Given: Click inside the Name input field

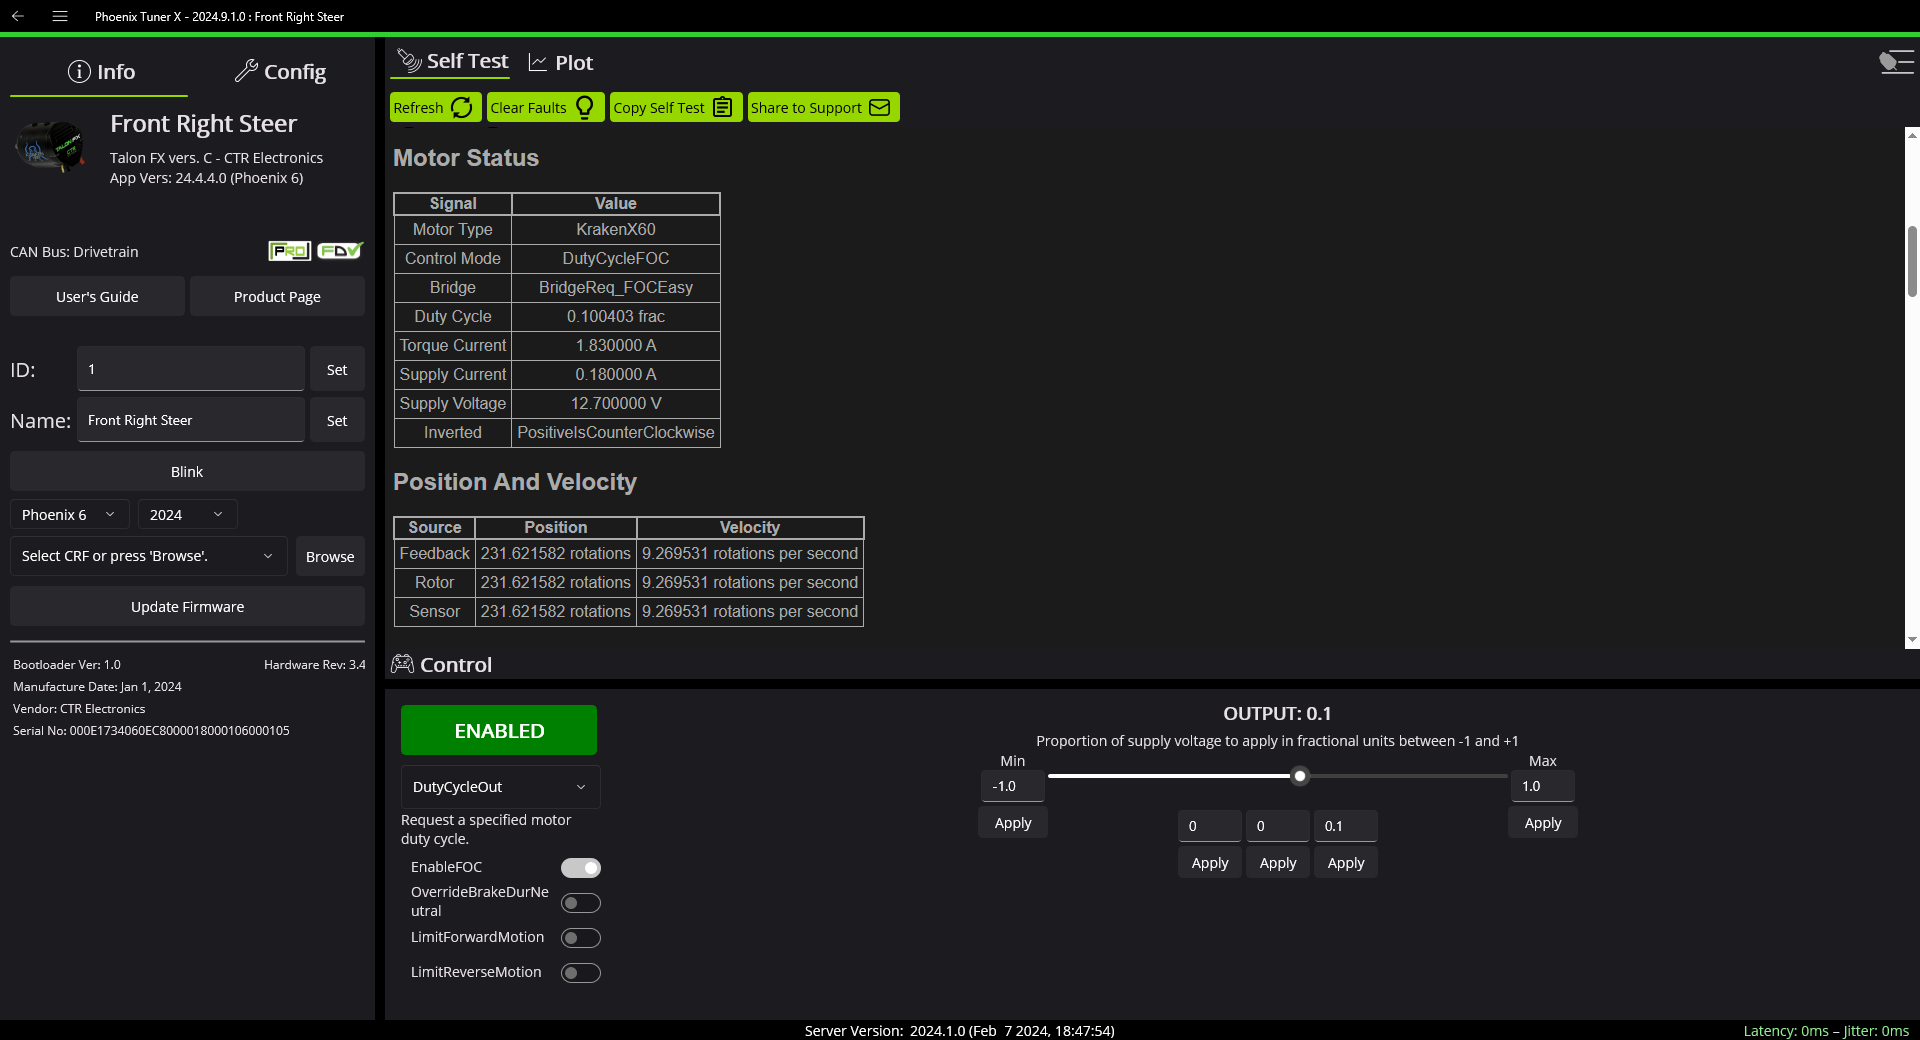Looking at the screenshot, I should 190,420.
